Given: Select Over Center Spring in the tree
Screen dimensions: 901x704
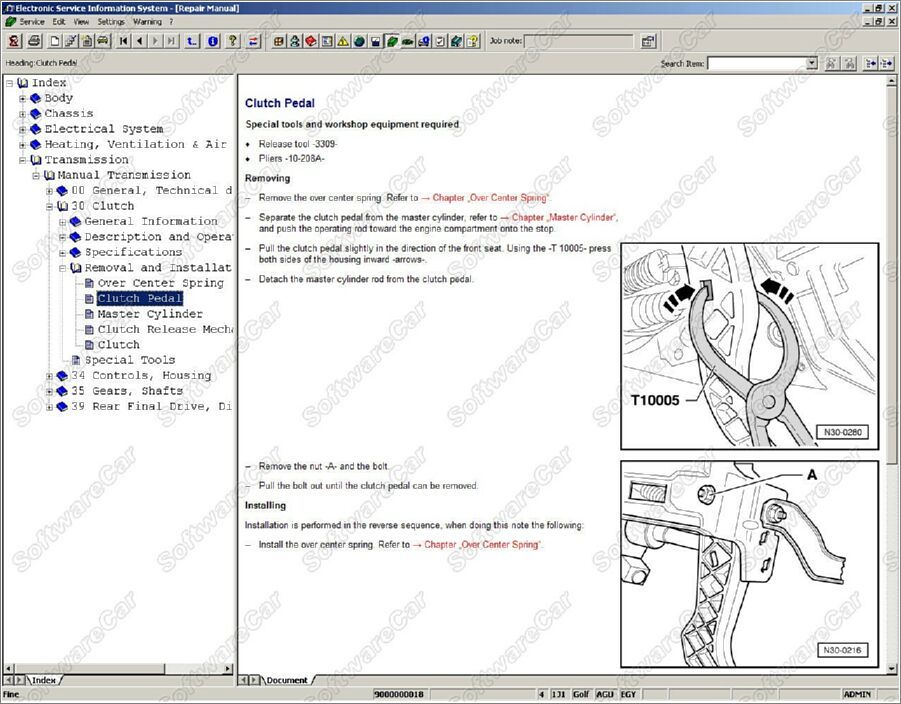Looking at the screenshot, I should (160, 283).
